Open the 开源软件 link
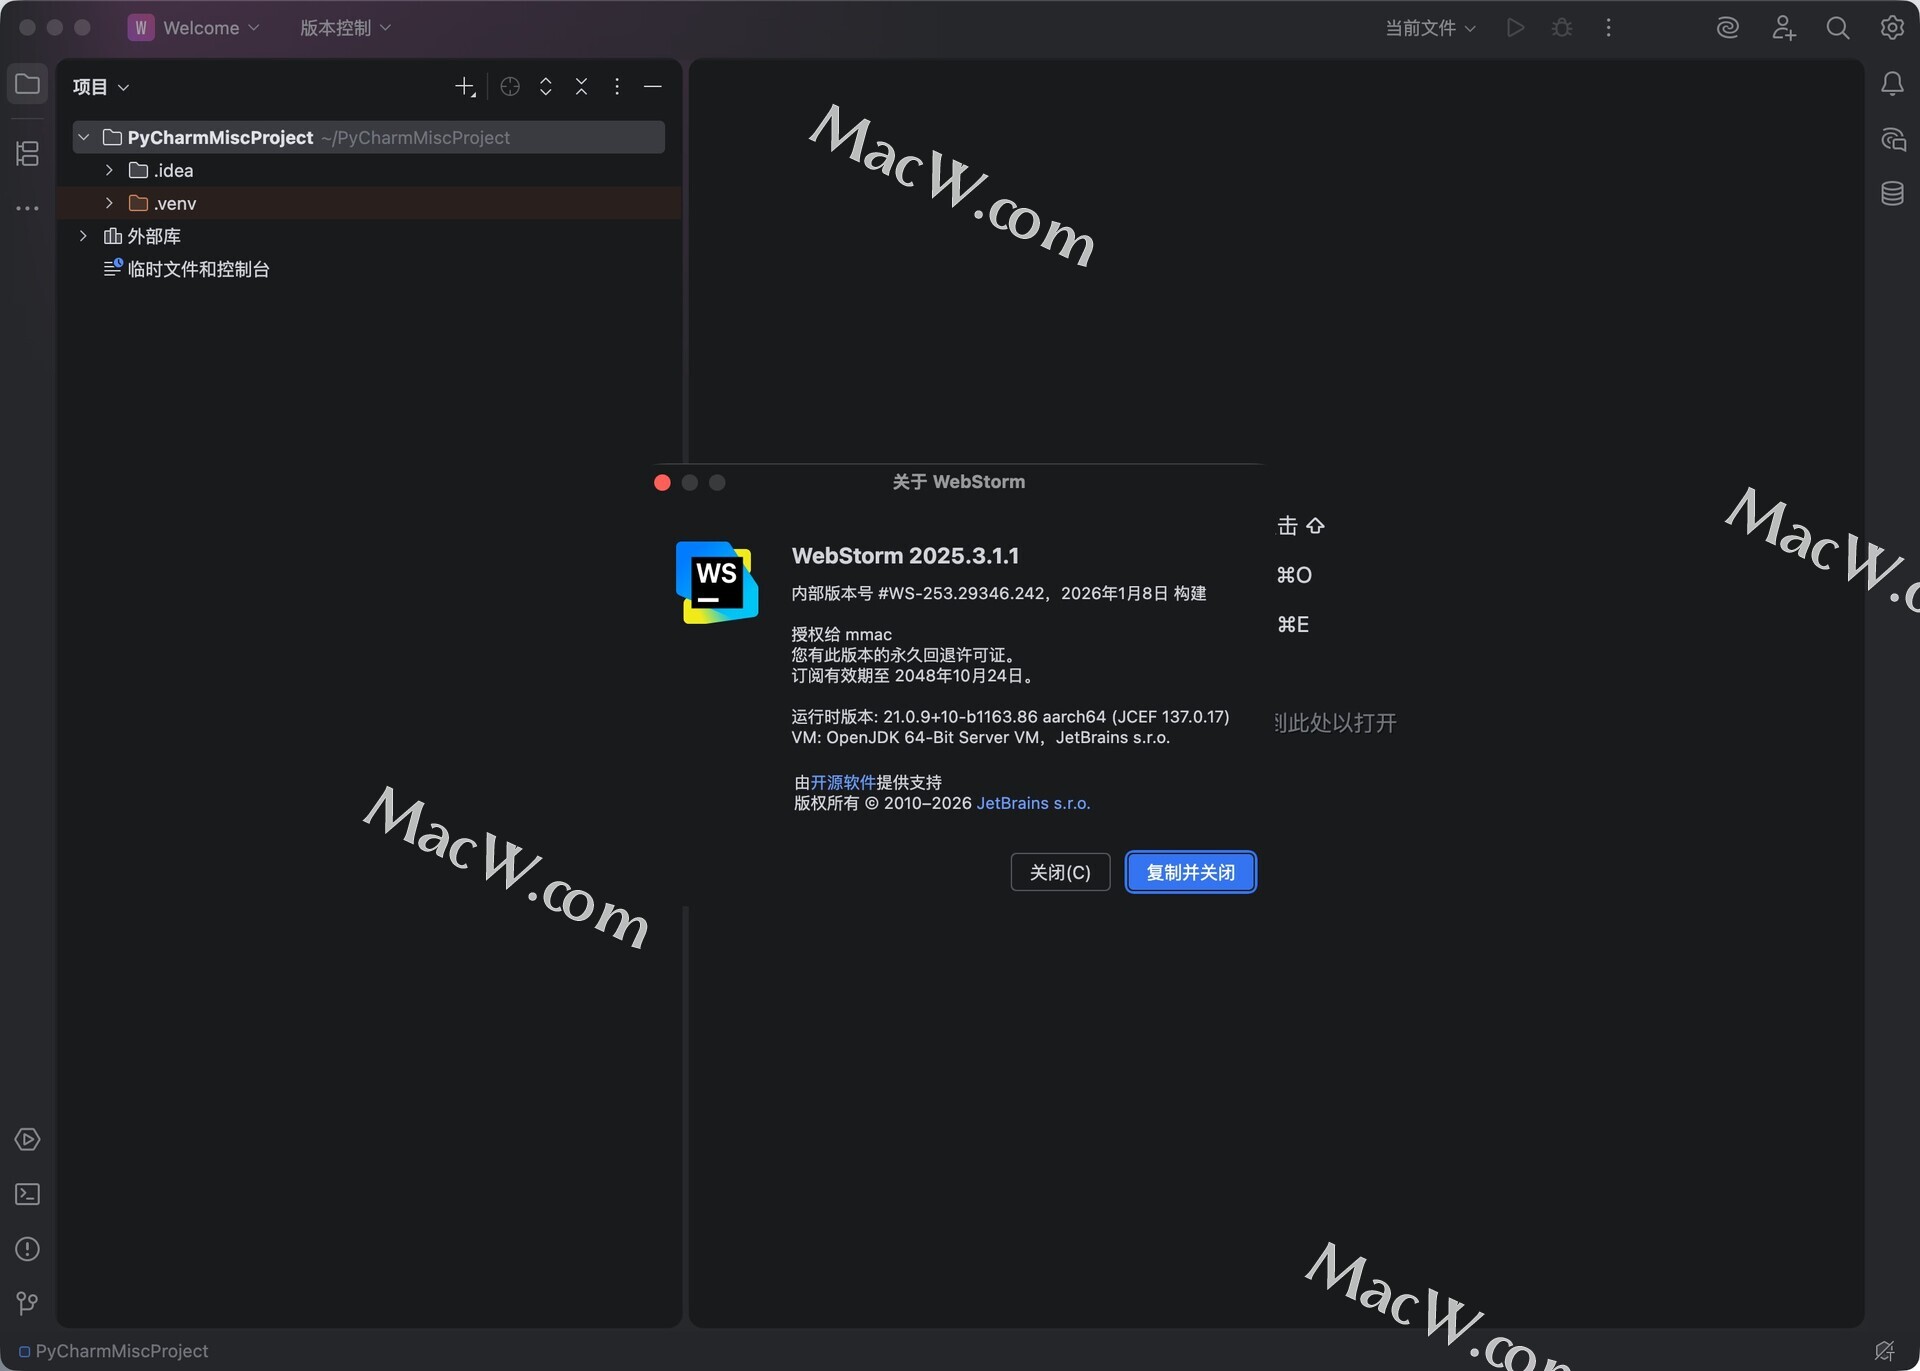 click(x=842, y=782)
